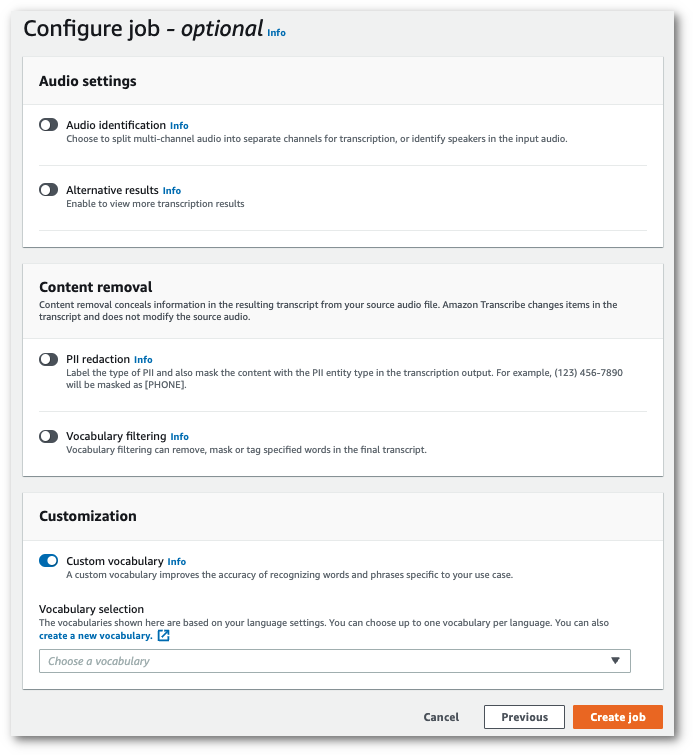Open Info link for Custom vocabulary

coord(176,562)
